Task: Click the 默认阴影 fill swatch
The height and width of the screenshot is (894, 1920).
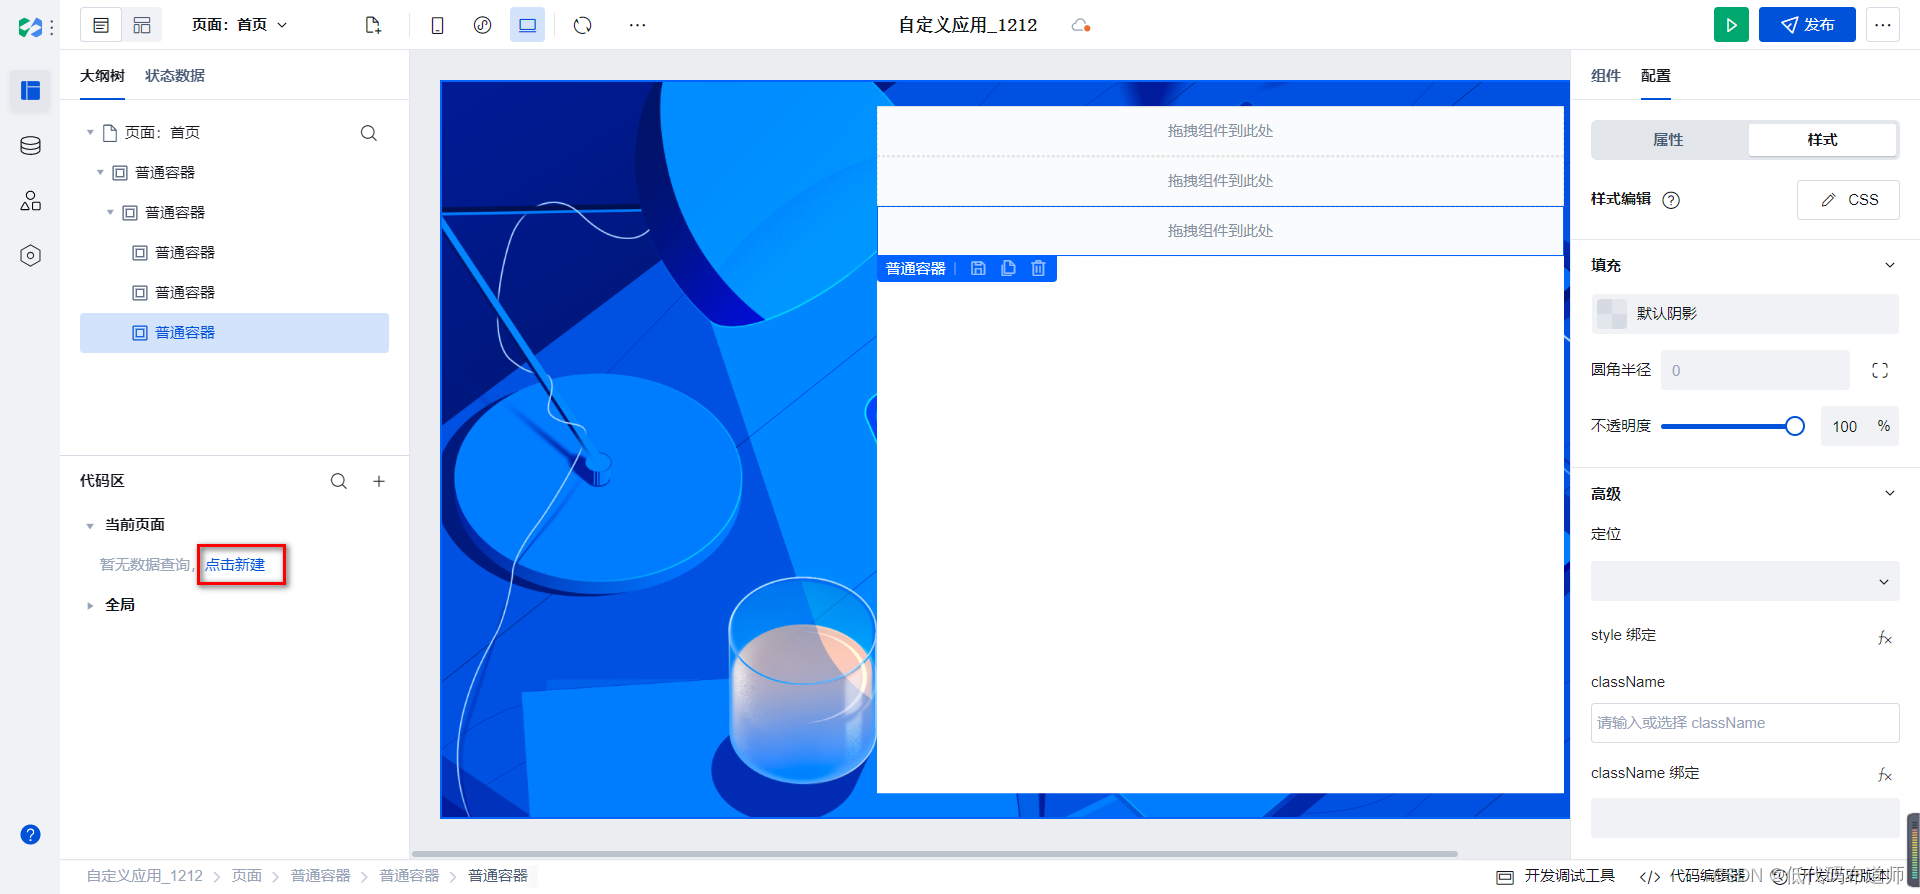Action: click(x=1612, y=314)
